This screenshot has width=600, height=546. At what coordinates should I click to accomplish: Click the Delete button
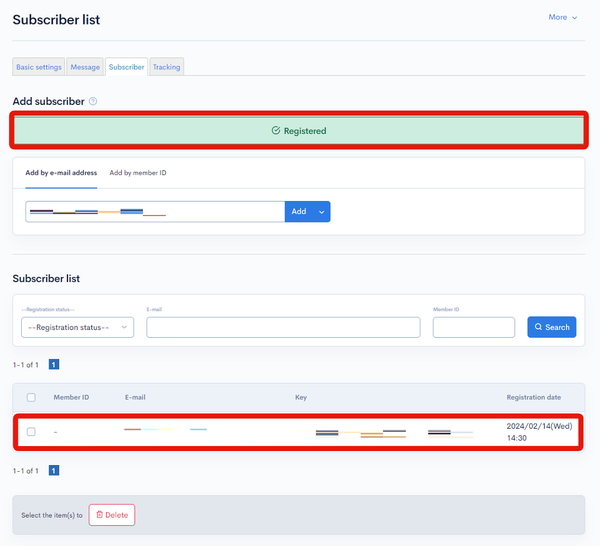112,515
